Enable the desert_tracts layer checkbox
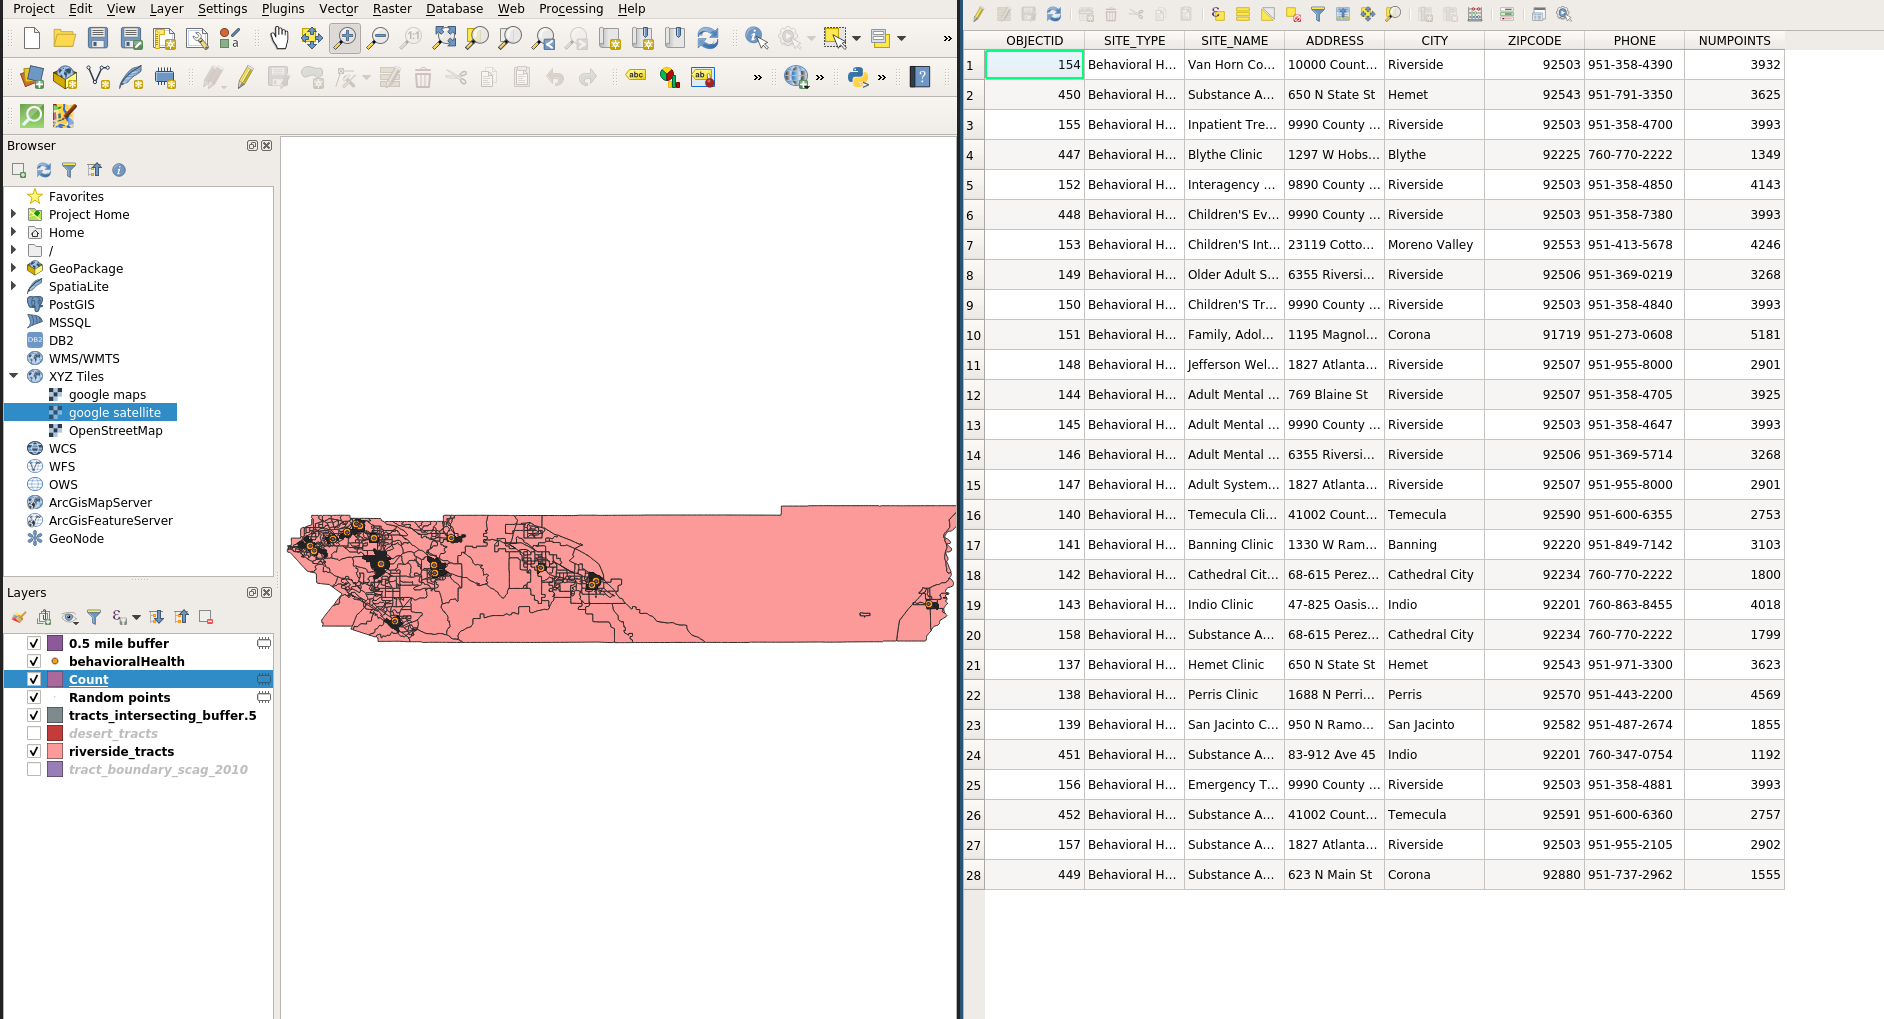The width and height of the screenshot is (1884, 1019). [34, 733]
